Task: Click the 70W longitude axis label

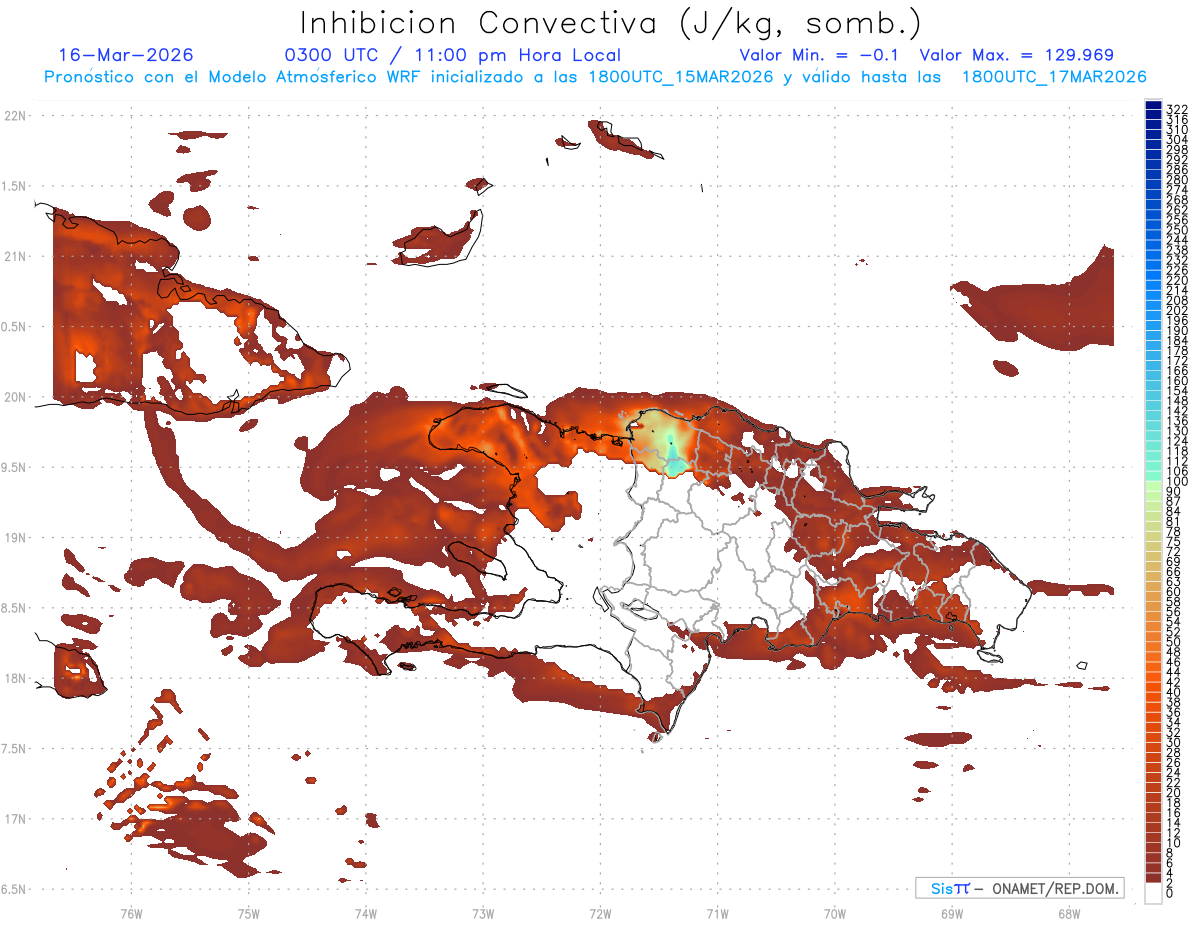Action: coord(834,913)
